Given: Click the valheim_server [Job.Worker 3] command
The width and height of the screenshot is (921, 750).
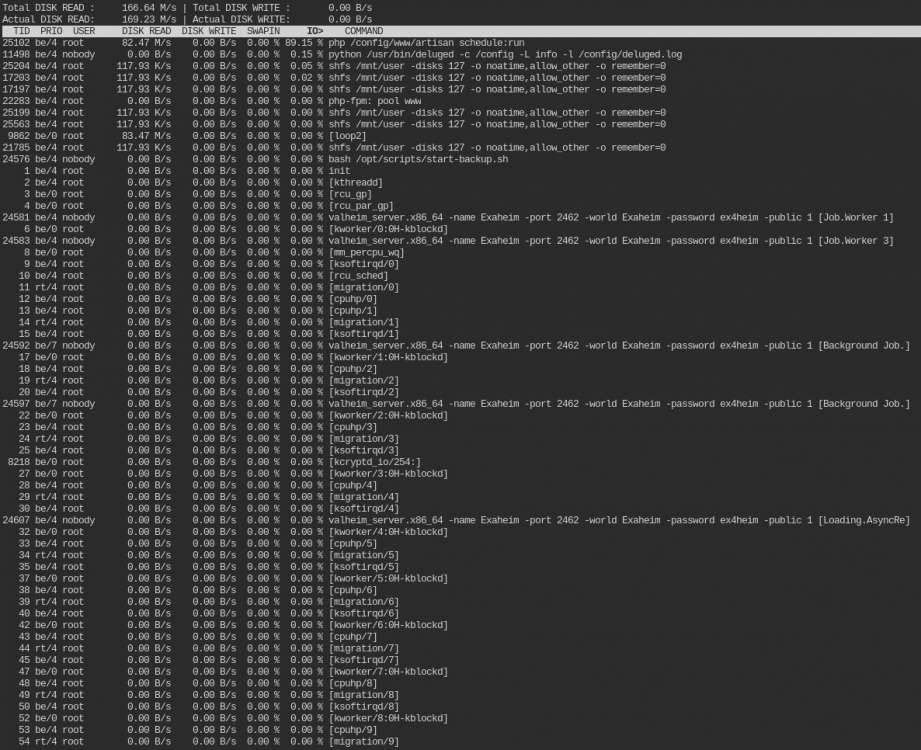Looking at the screenshot, I should tap(611, 241).
